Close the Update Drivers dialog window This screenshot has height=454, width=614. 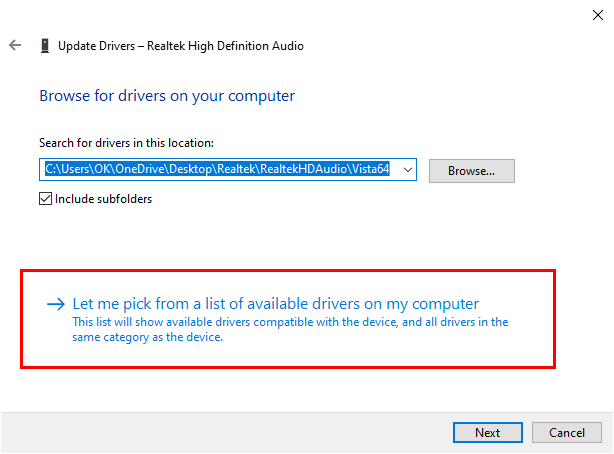[597, 13]
